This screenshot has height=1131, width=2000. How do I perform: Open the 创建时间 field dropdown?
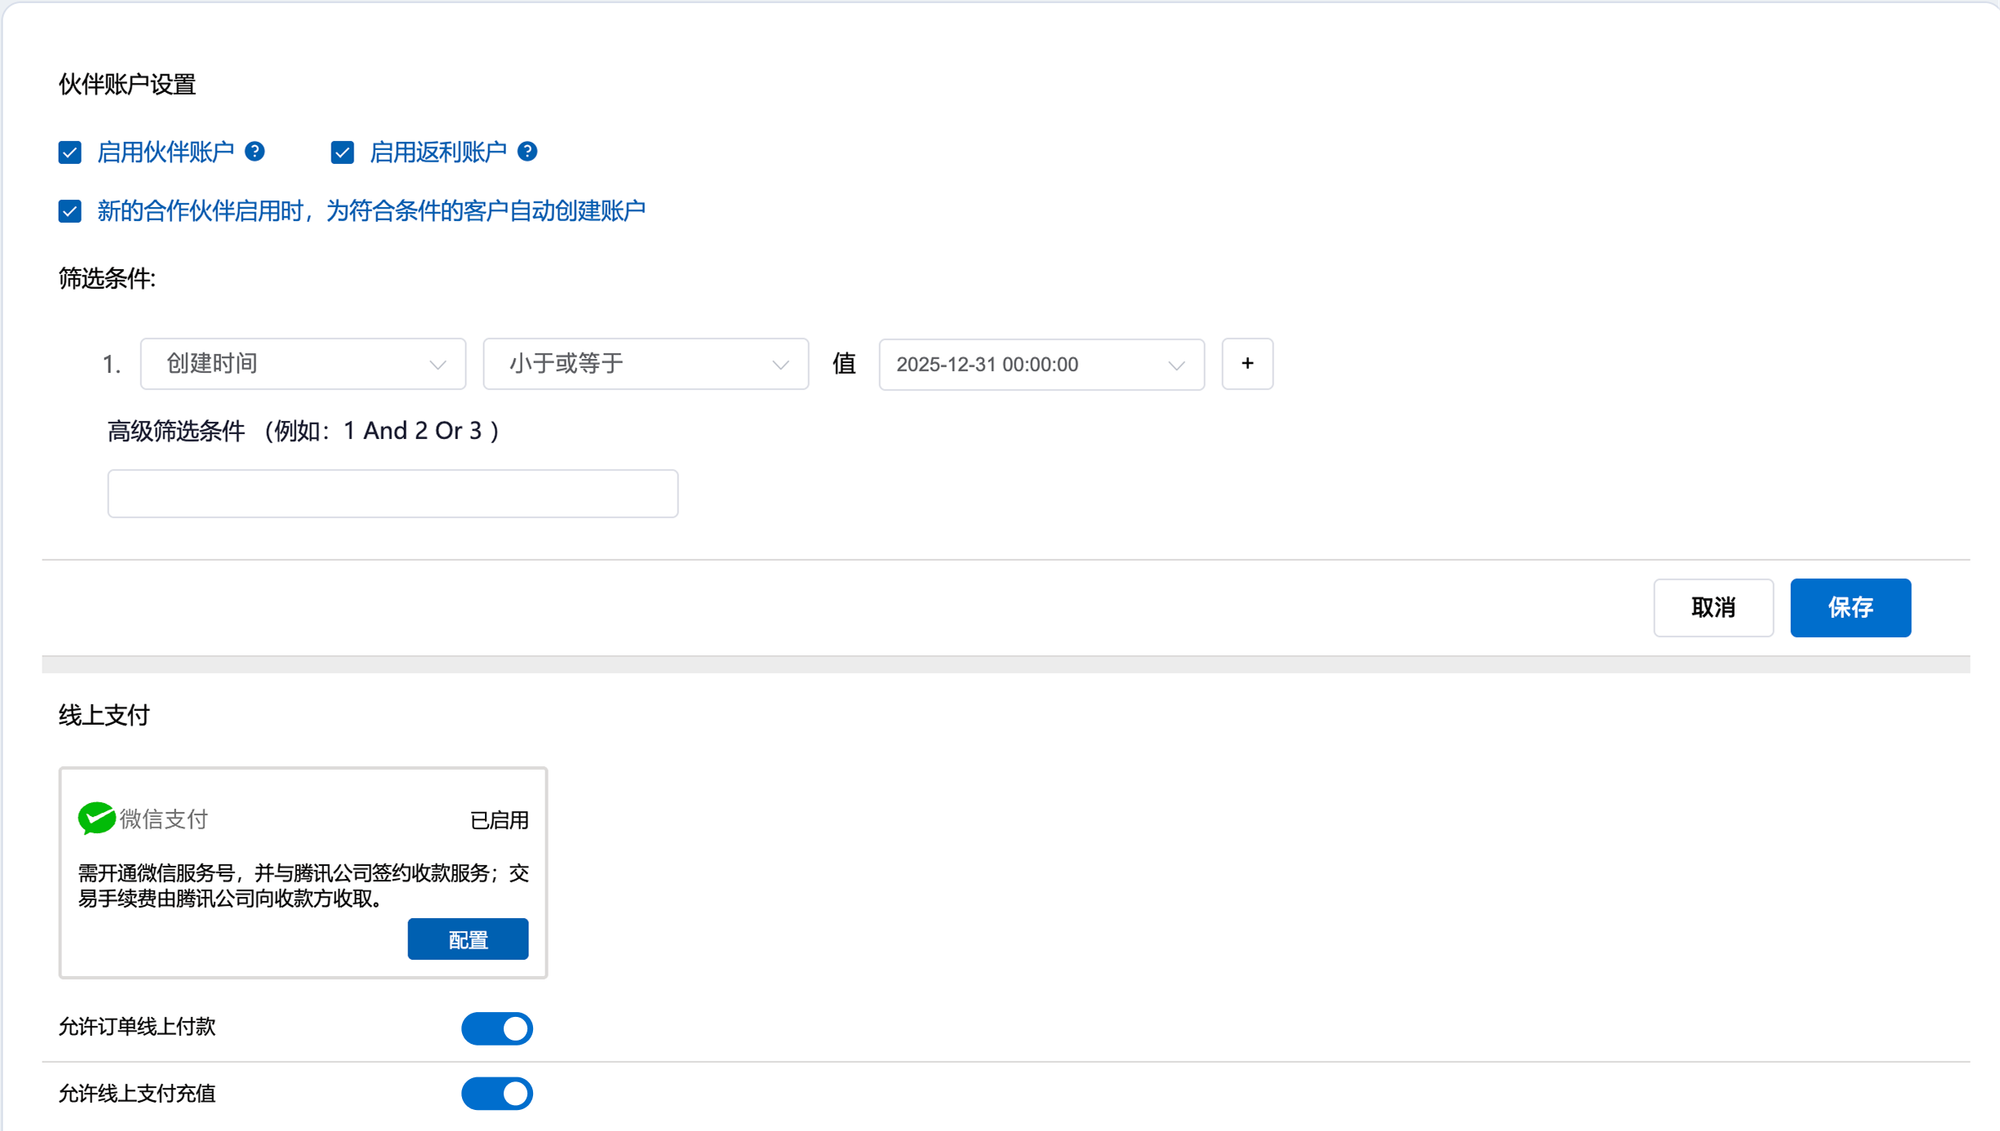tap(303, 364)
